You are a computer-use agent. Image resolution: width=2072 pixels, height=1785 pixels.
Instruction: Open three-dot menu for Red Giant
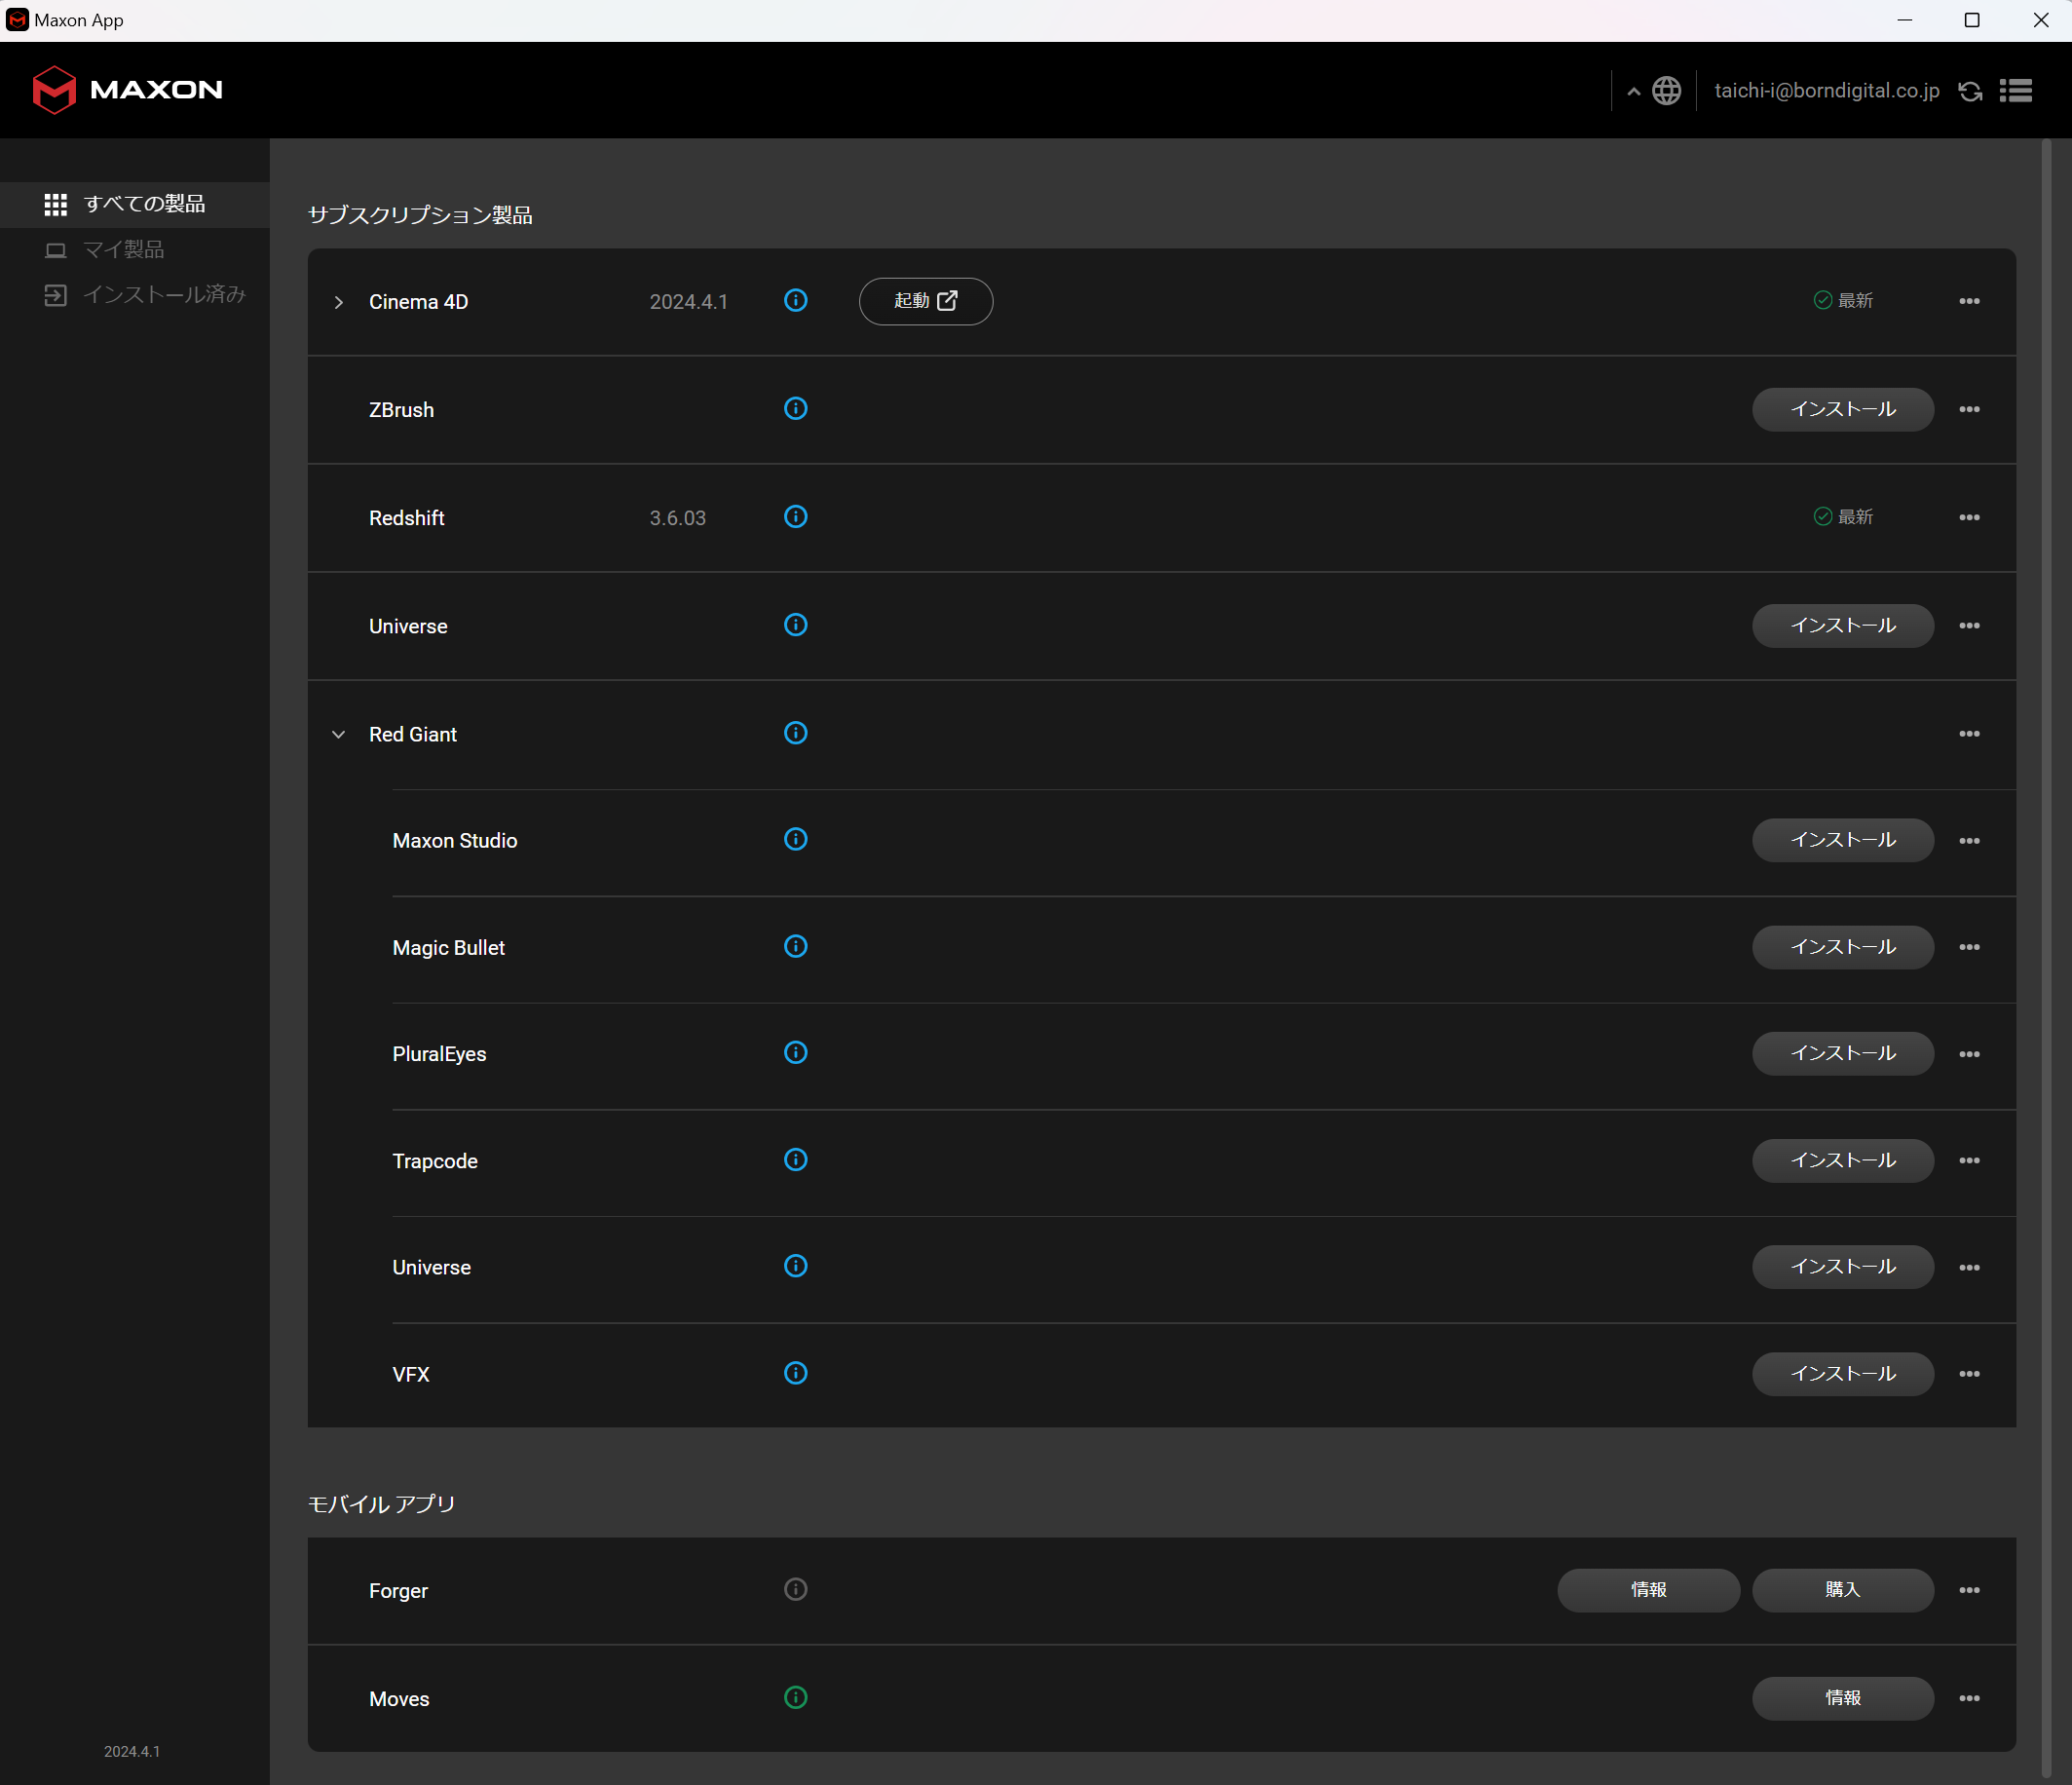click(1969, 734)
